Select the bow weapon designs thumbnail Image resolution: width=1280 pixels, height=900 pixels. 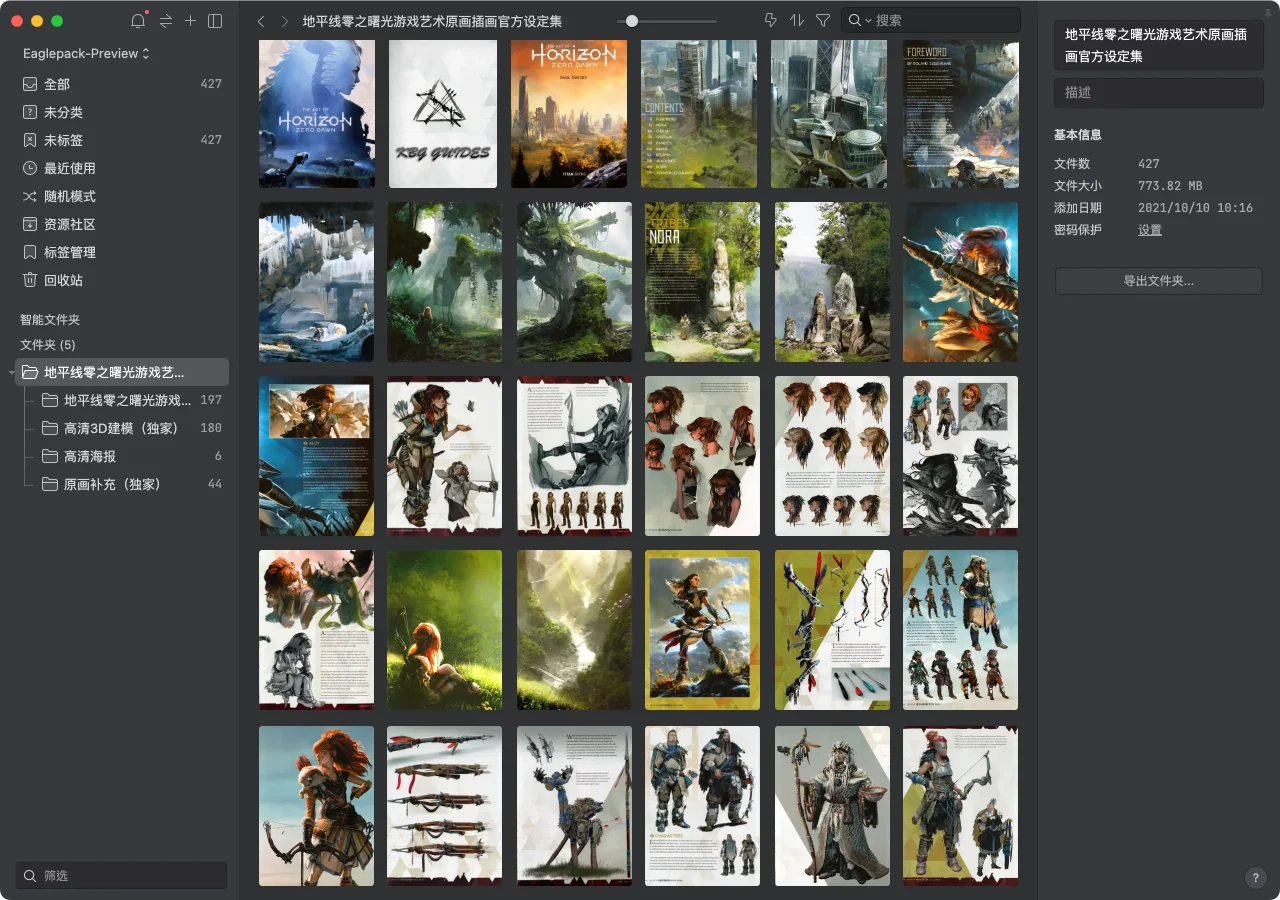click(x=832, y=630)
